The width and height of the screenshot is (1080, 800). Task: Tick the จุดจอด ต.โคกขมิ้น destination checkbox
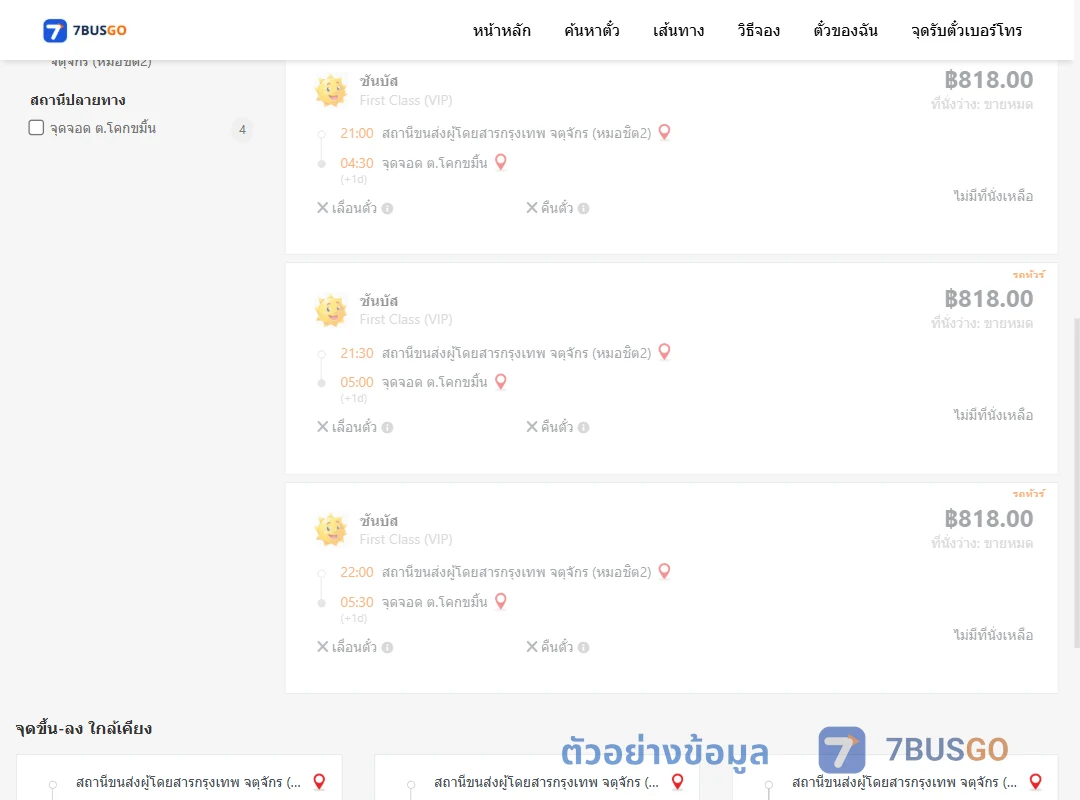tap(36, 127)
